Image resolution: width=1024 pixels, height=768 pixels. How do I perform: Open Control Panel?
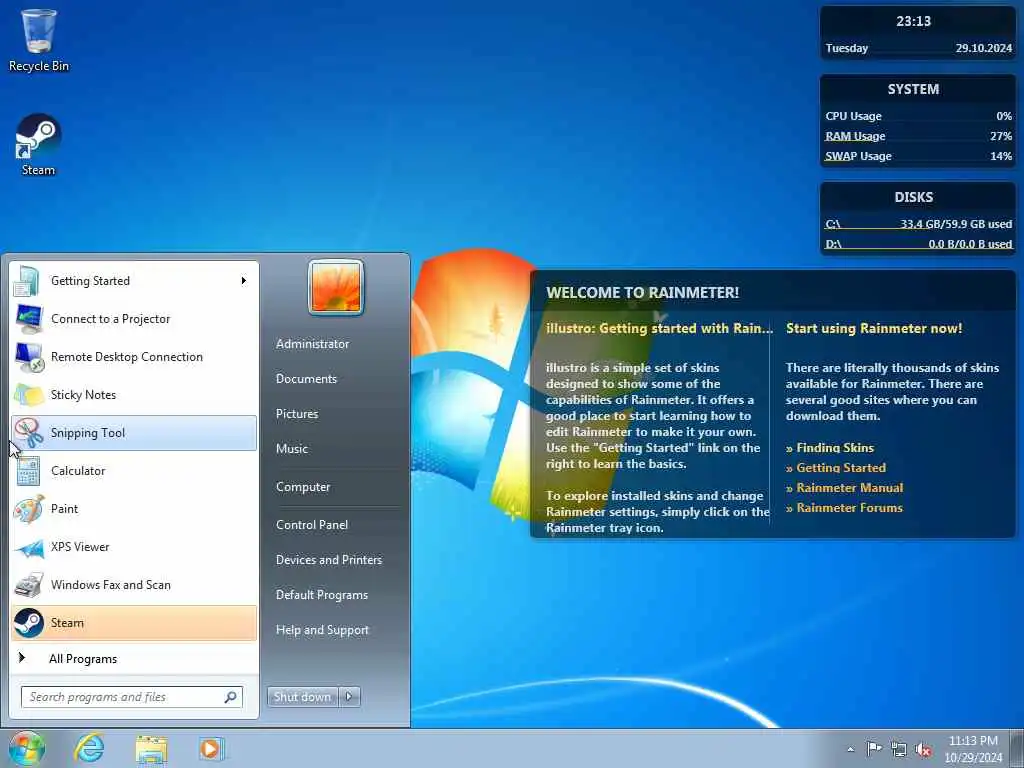tap(312, 524)
